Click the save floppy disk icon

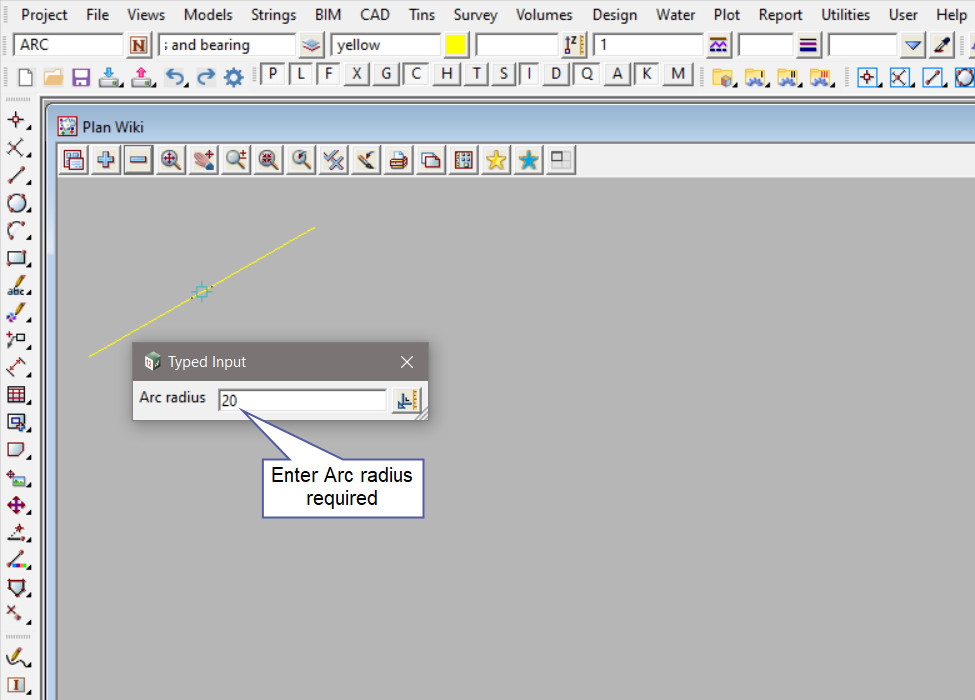tap(82, 77)
